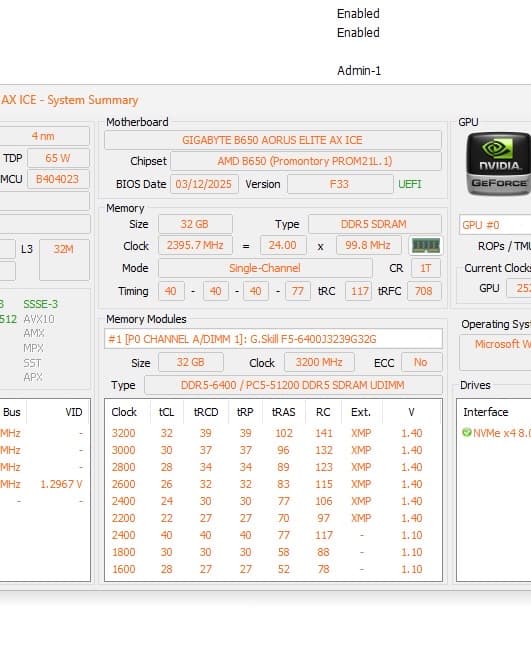Viewport: 531px width, 663px height.
Task: Click the RC column header
Action: coord(323,412)
